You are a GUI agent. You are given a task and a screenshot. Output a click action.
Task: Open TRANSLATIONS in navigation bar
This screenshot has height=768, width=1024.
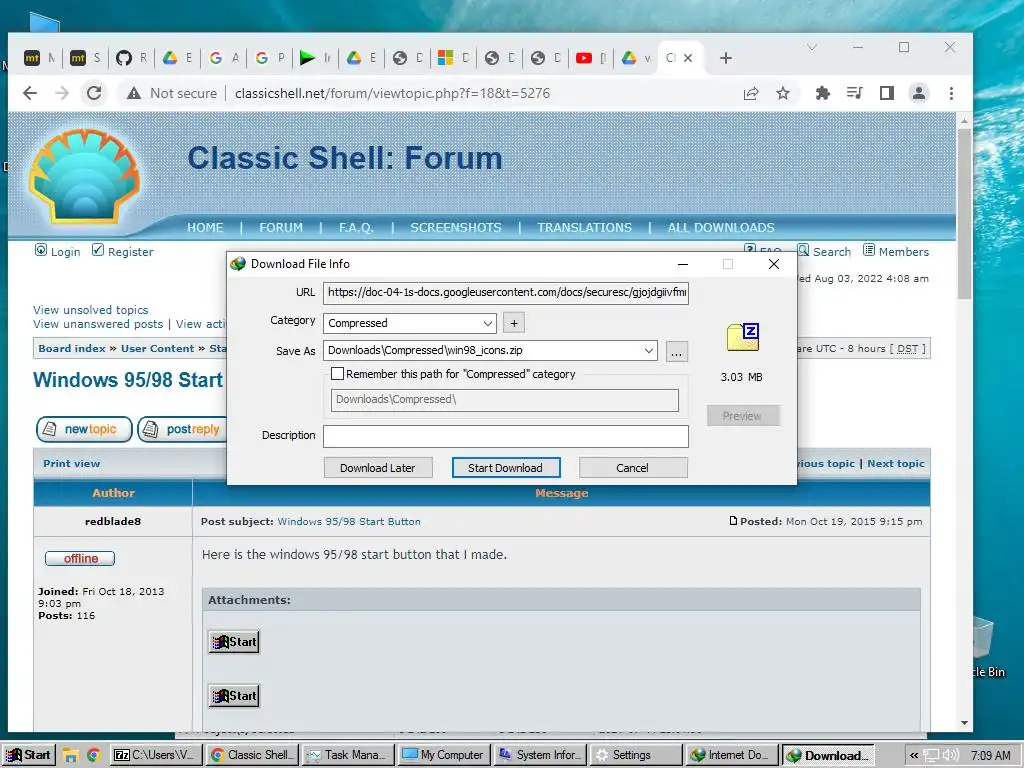(x=584, y=227)
